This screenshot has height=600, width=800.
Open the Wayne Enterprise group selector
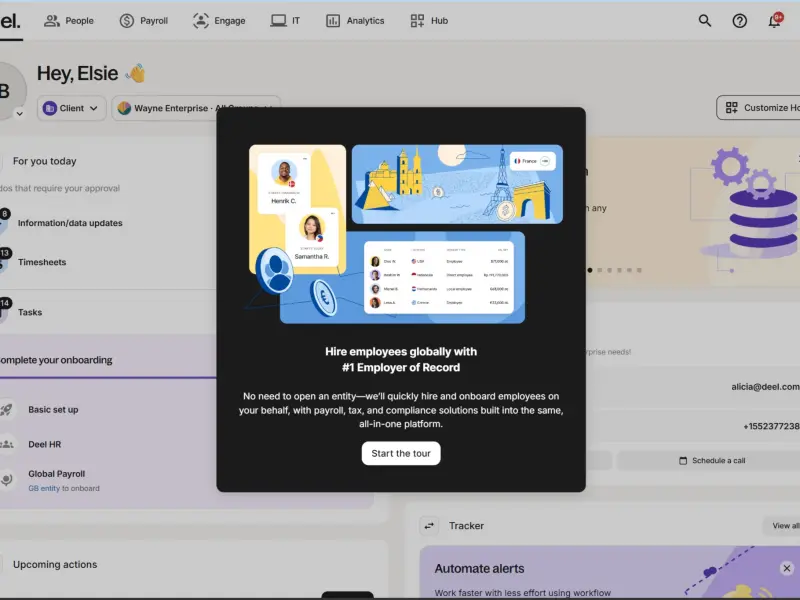coord(196,108)
